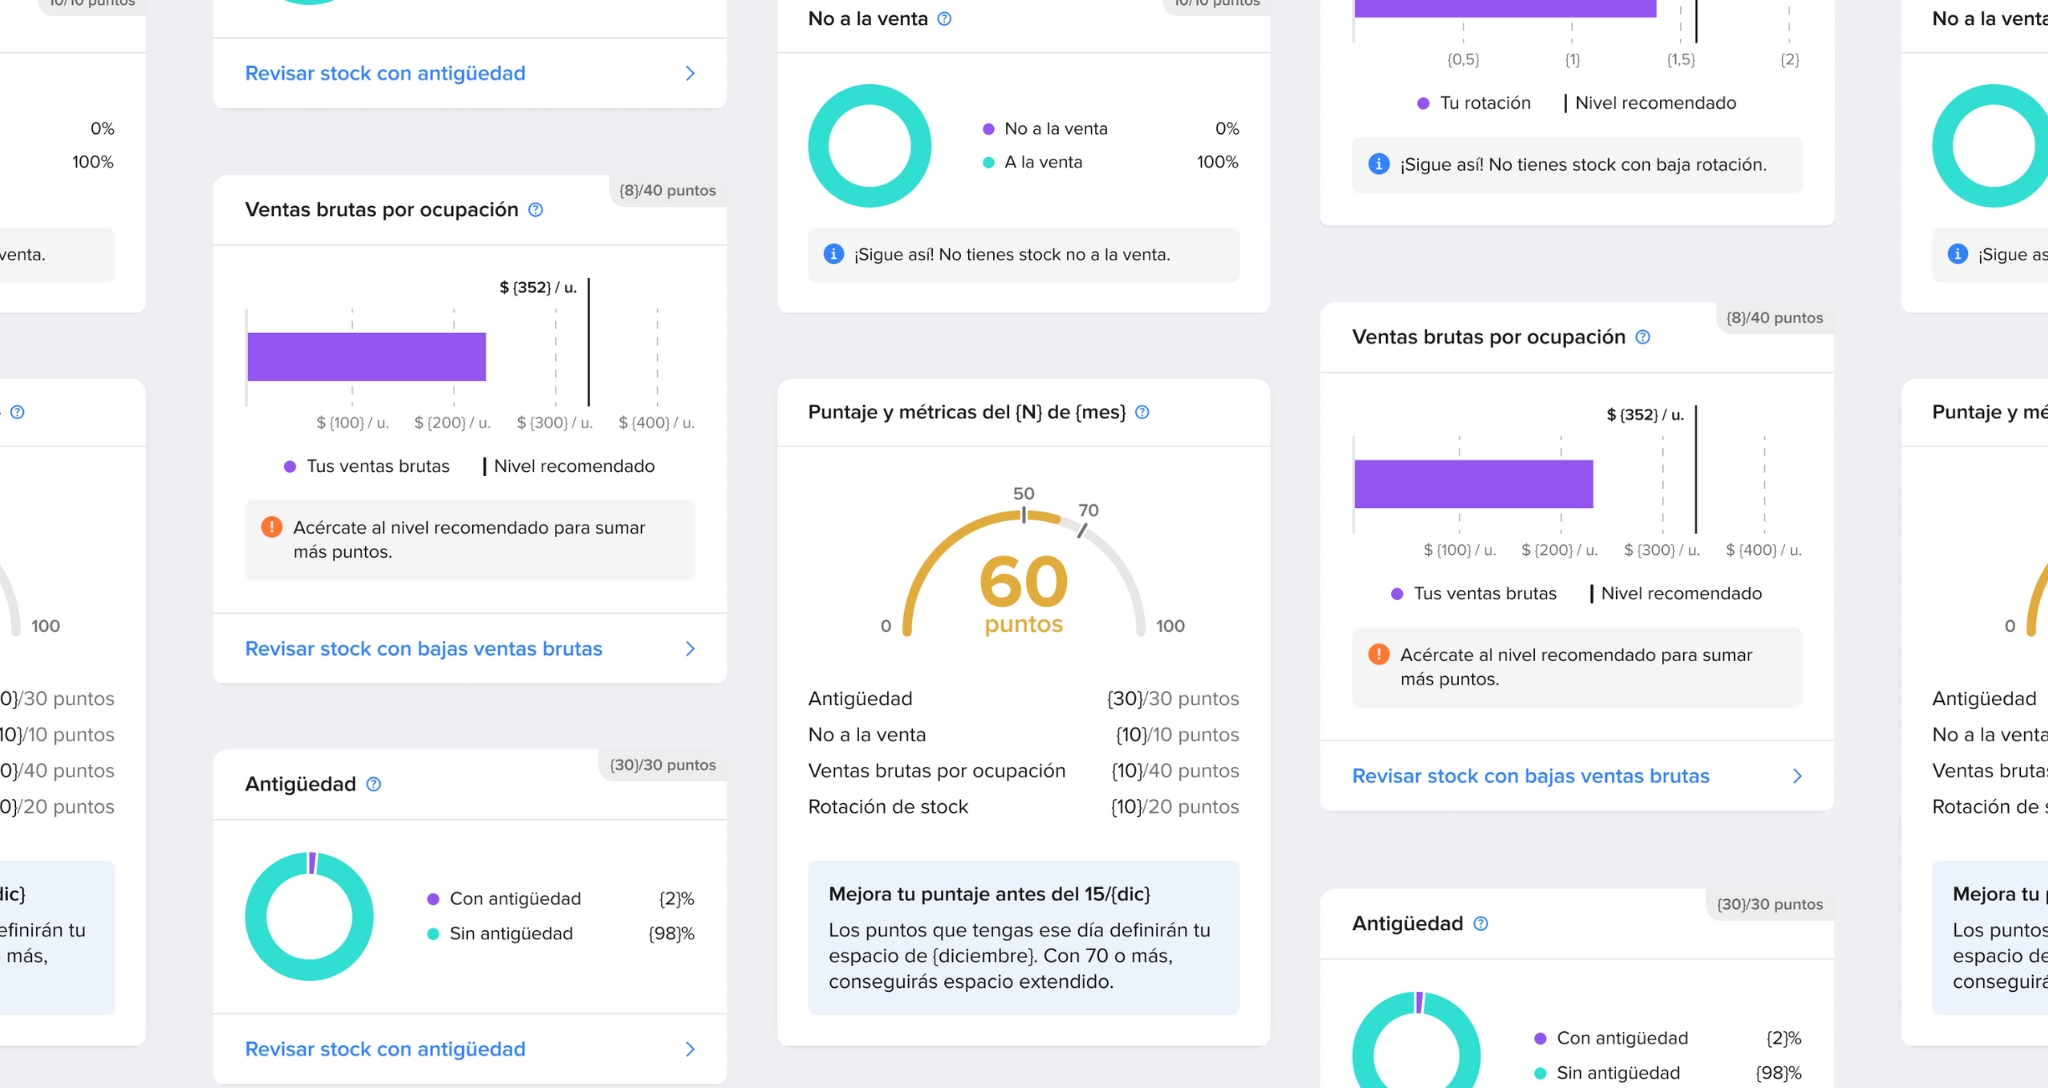Open chevron on bottom 'Revisar stock con antigüedad'
The width and height of the screenshot is (2048, 1088).
[x=690, y=1049]
